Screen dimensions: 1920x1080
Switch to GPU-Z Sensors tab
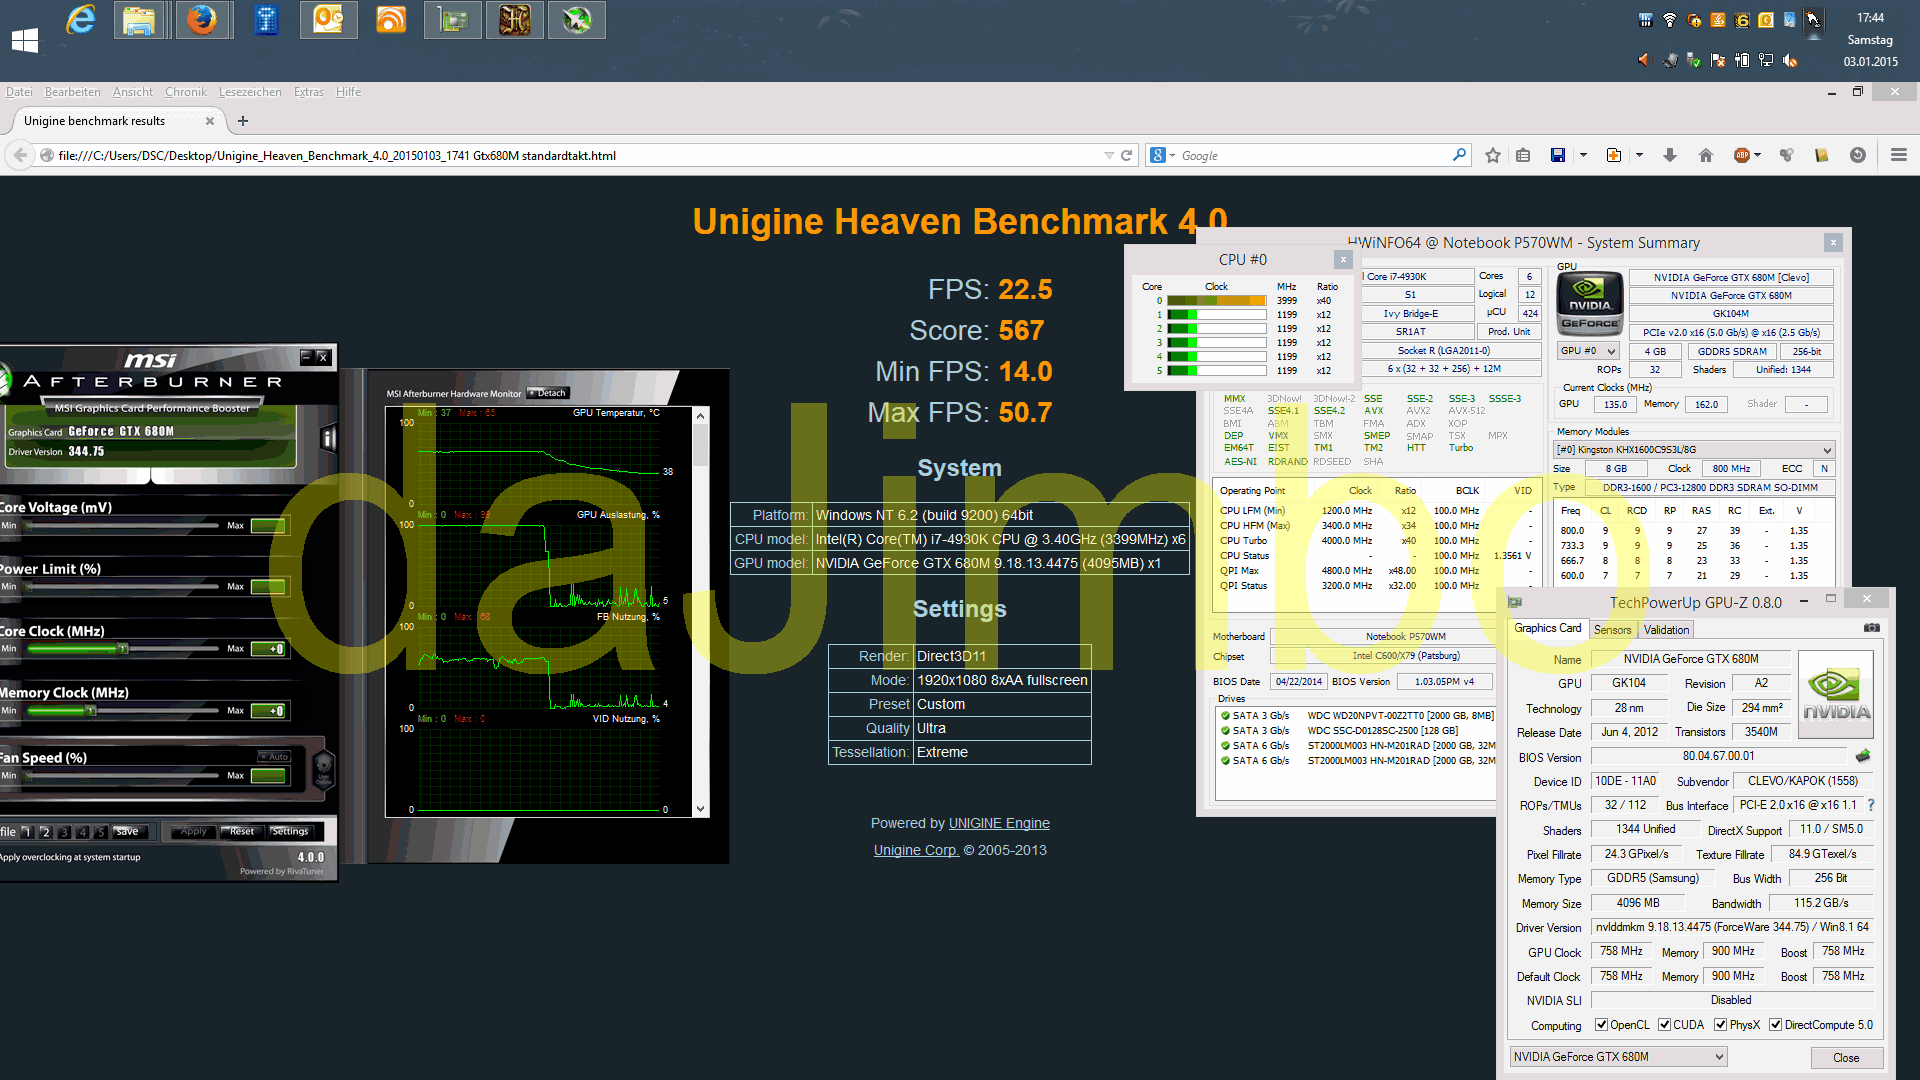tap(1612, 630)
